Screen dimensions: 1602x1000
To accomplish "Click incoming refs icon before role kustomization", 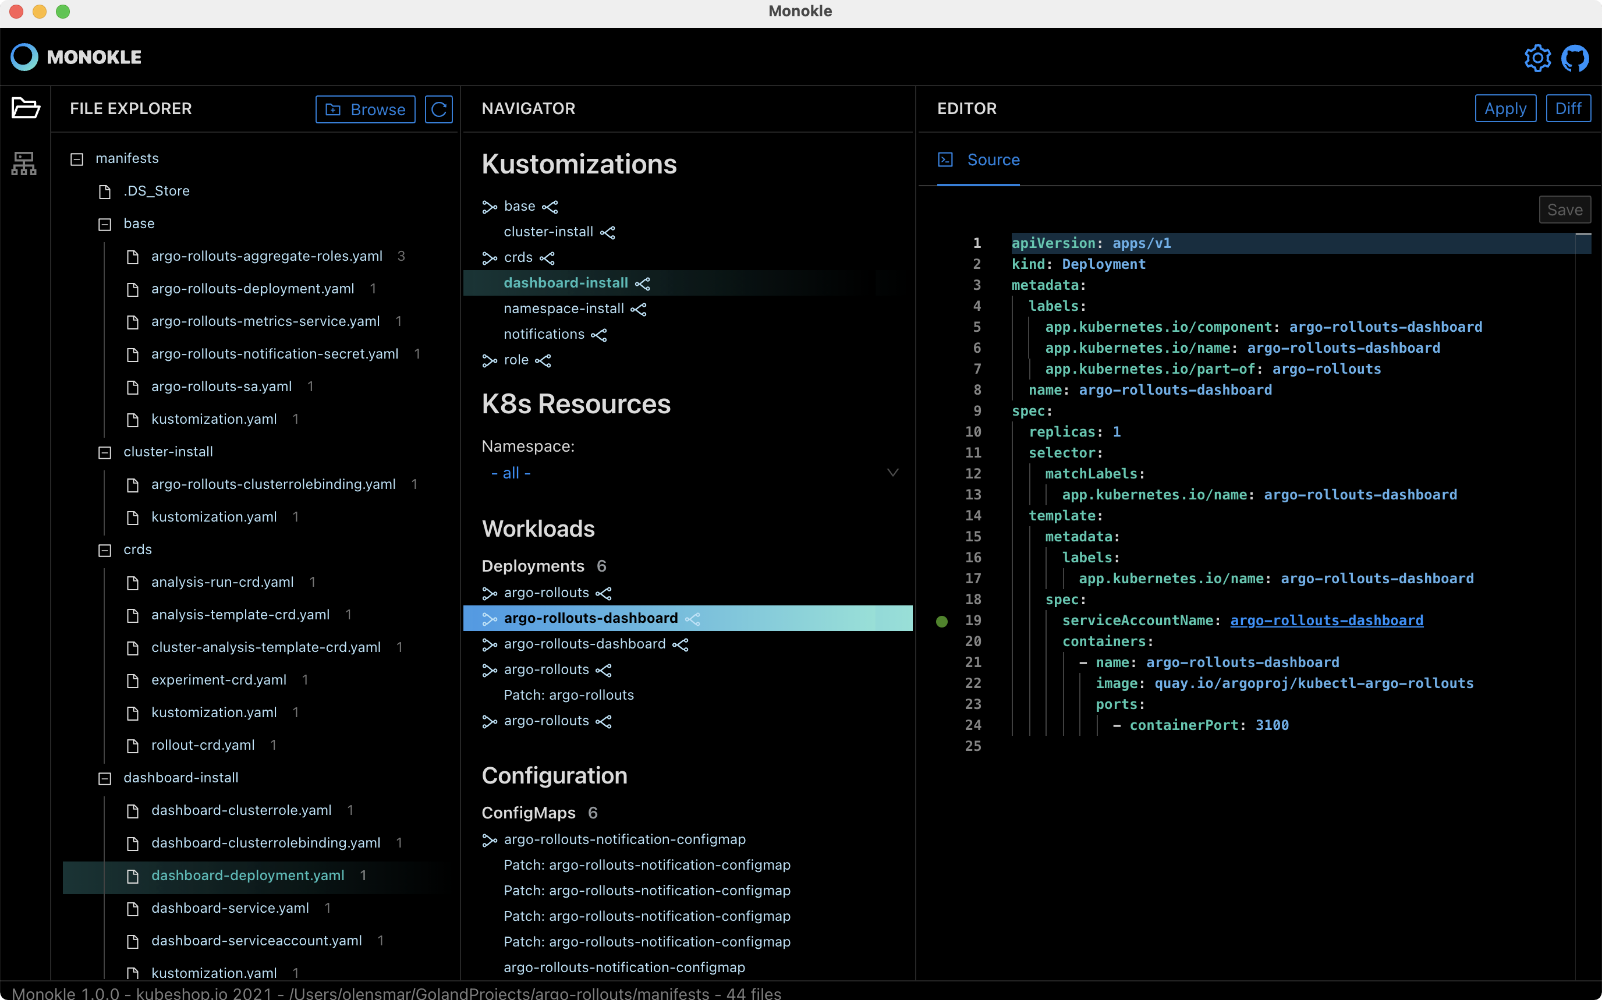I will pos(489,360).
